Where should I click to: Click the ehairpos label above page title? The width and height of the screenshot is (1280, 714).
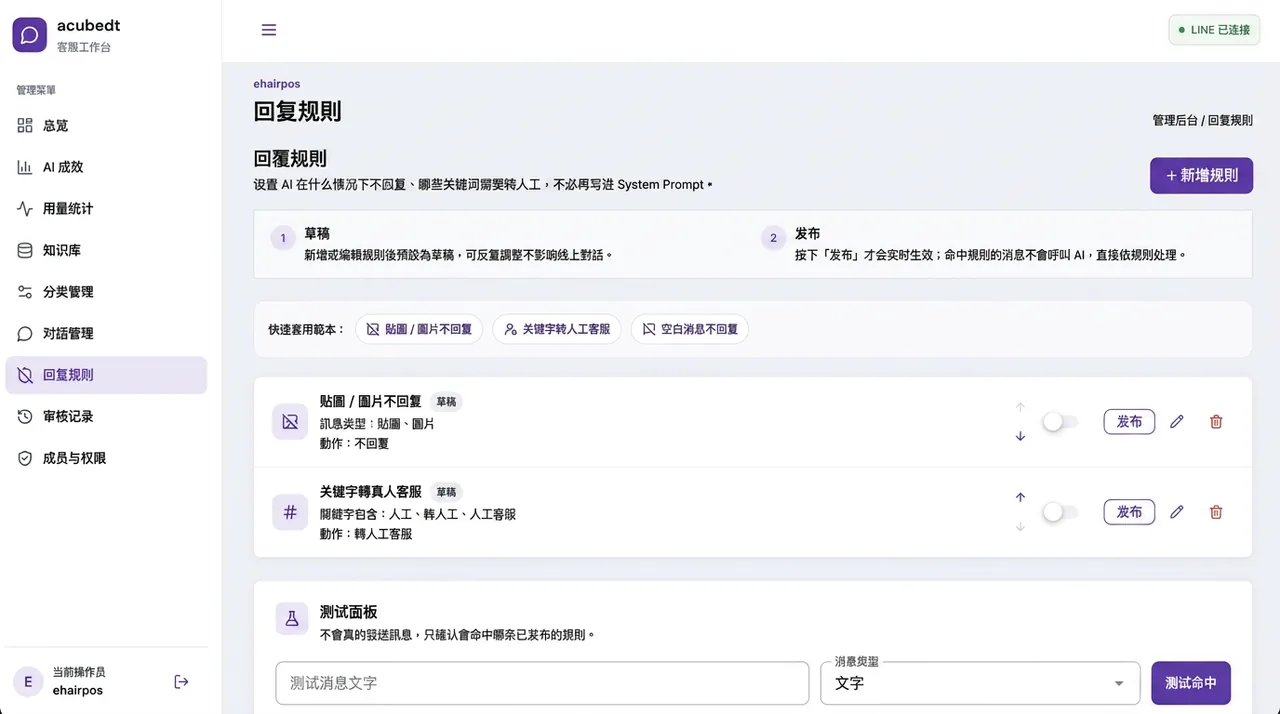point(277,84)
